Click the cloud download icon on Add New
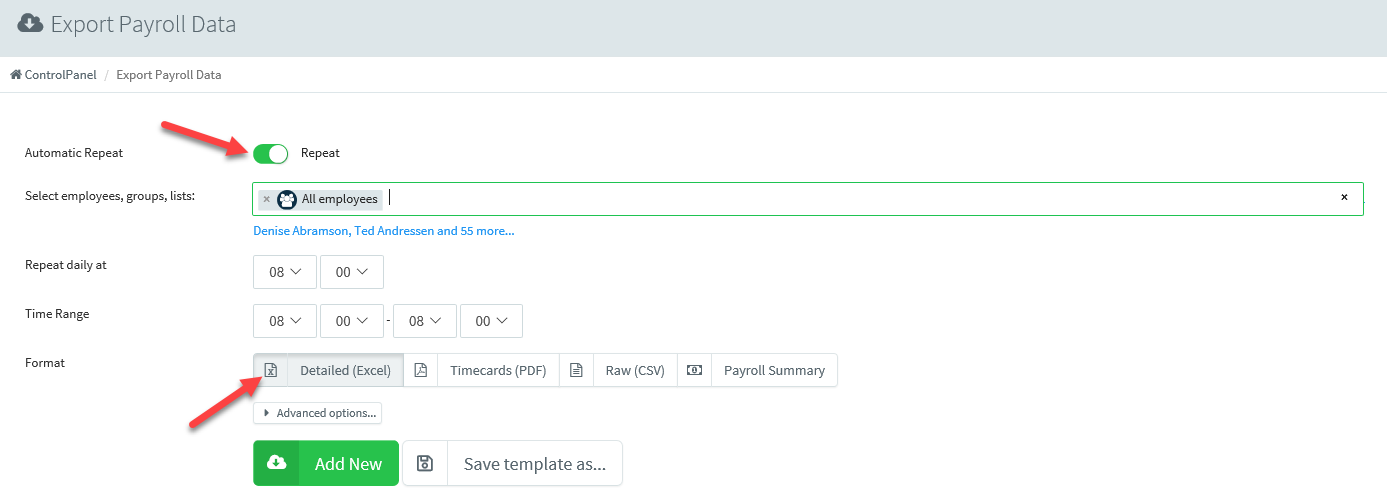Viewport: 1387px width, 497px height. [277, 463]
